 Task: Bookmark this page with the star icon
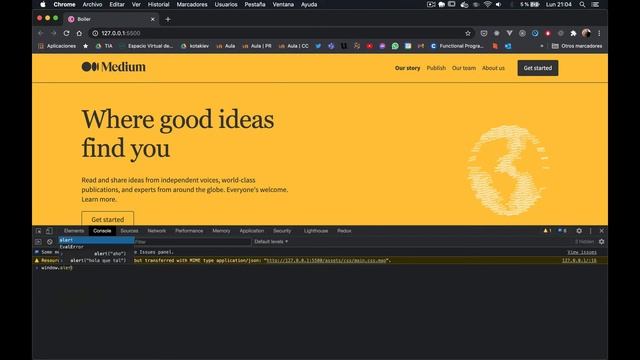[x=468, y=33]
